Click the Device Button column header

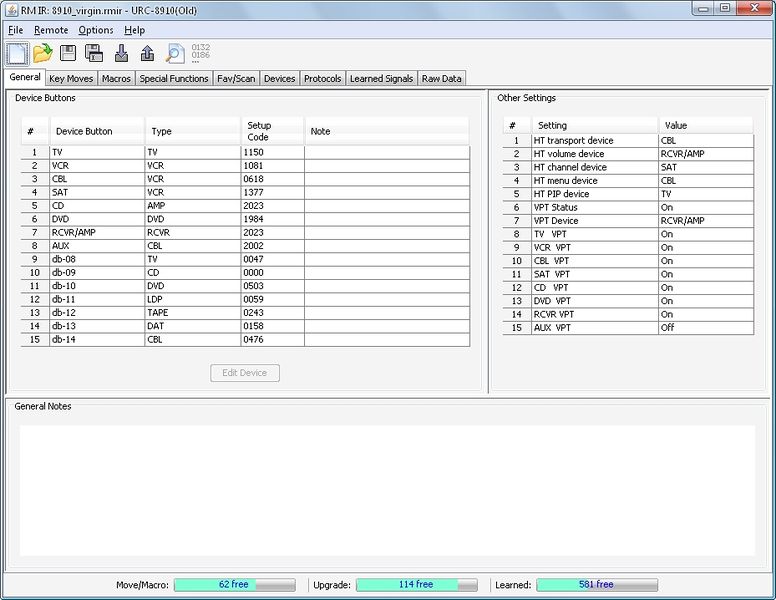click(x=97, y=131)
